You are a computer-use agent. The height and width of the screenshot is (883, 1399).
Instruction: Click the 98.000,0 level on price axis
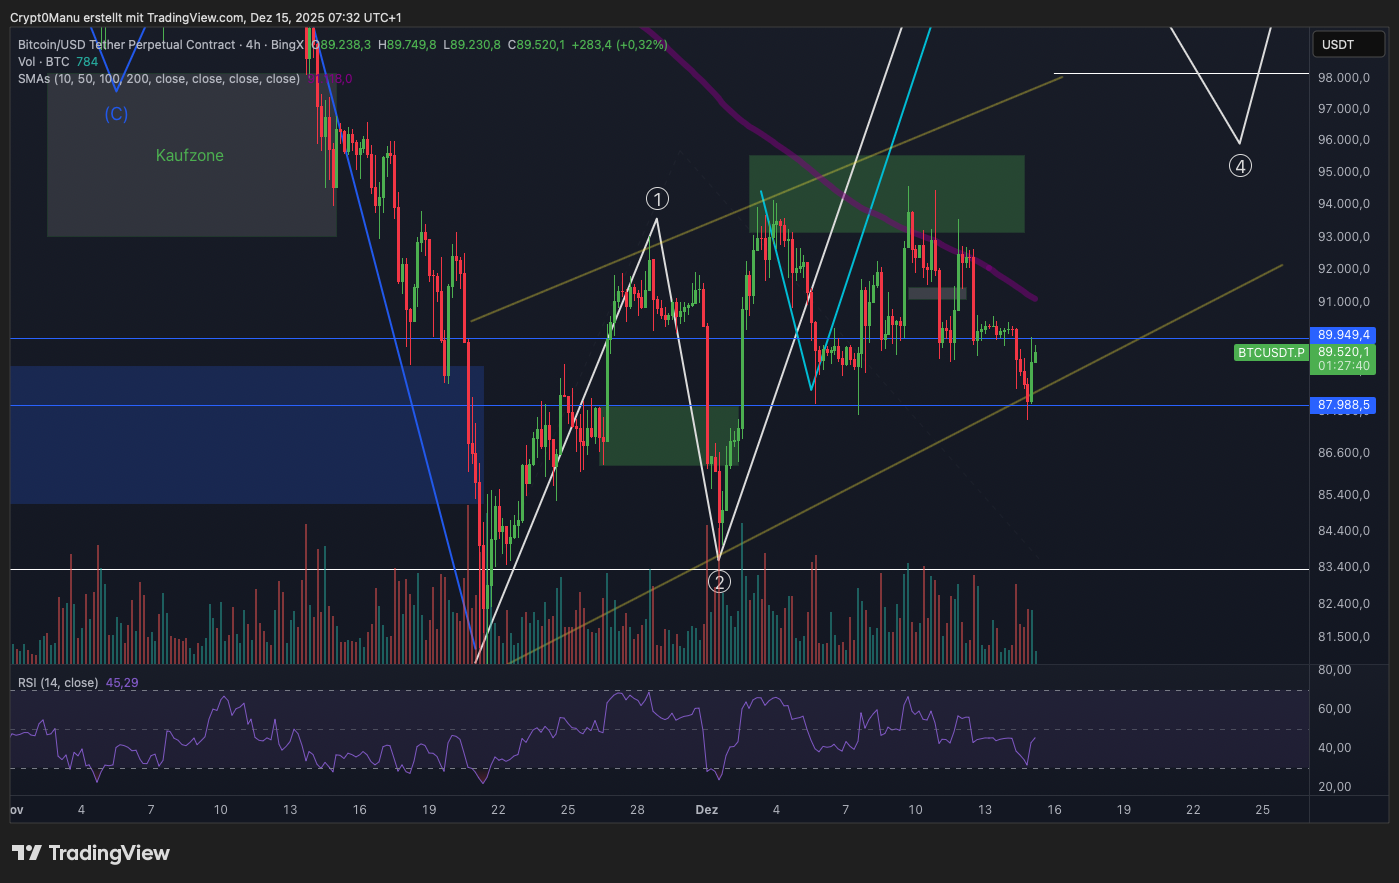(1343, 78)
